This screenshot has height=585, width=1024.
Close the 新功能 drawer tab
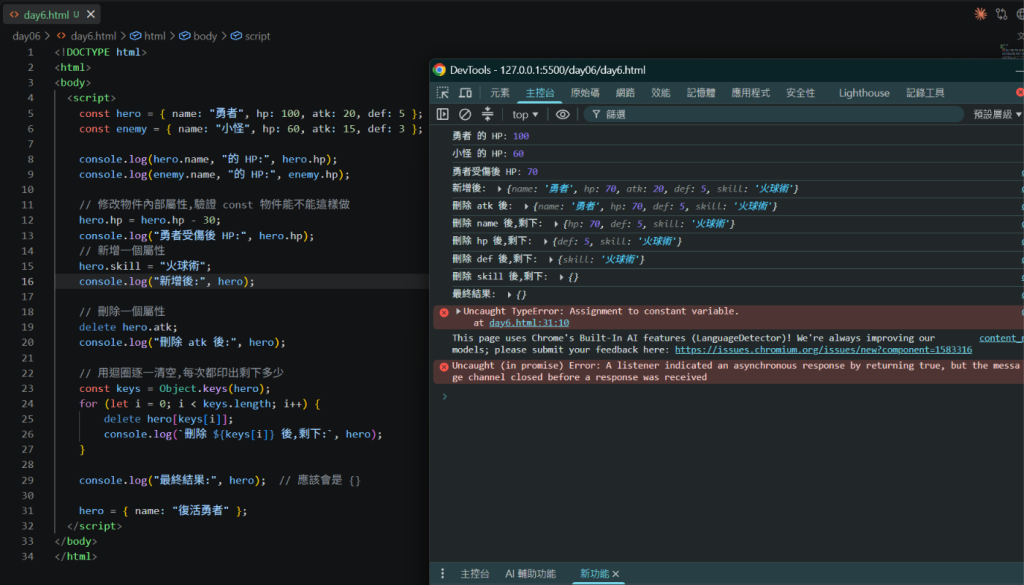tap(616, 574)
